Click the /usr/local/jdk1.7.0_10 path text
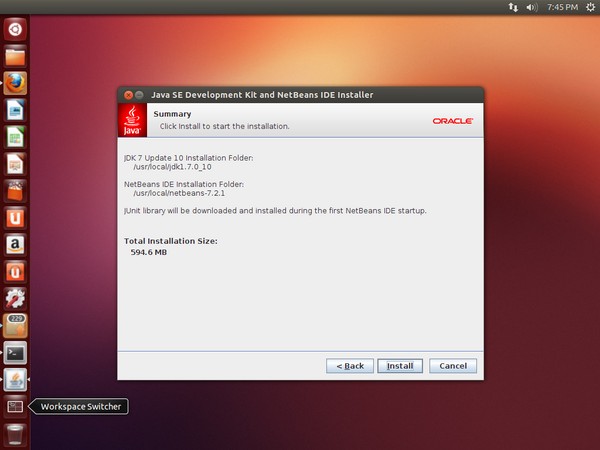 (172, 167)
